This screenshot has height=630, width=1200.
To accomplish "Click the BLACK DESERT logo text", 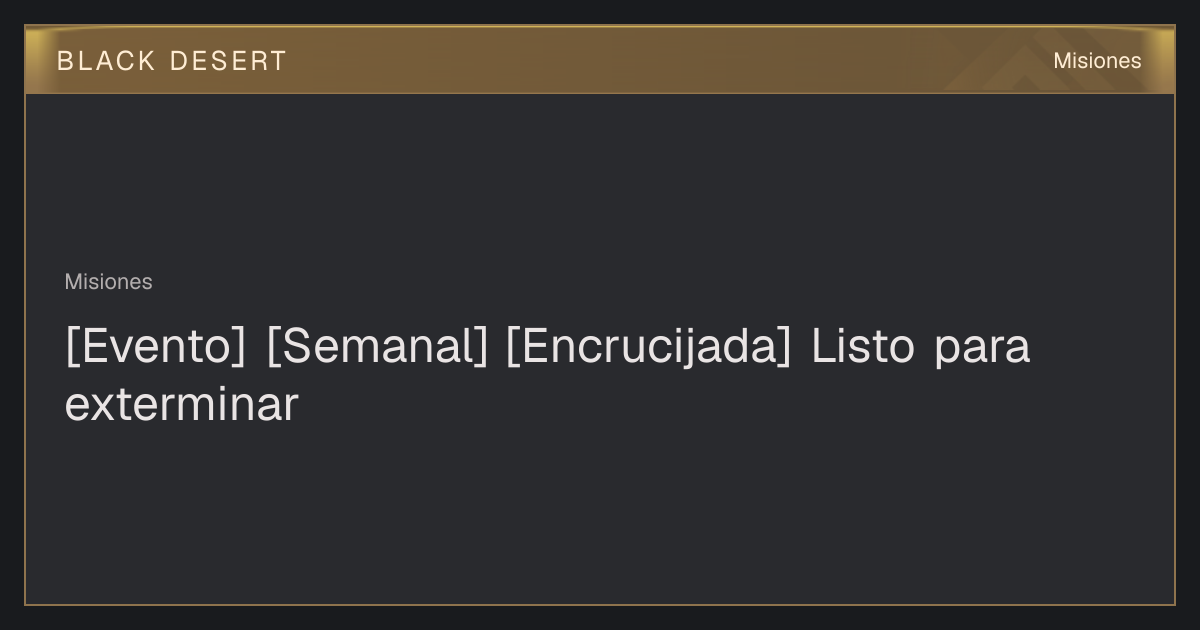I will tap(172, 61).
